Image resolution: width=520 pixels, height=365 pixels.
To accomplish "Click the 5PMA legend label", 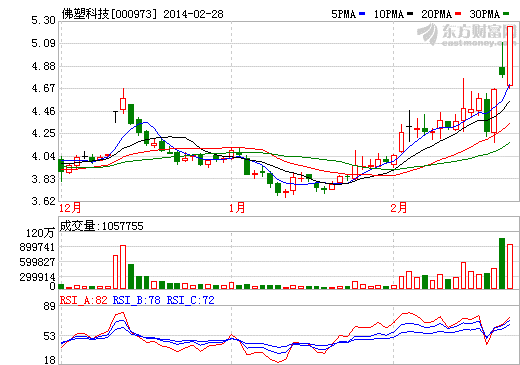I will coord(344,14).
